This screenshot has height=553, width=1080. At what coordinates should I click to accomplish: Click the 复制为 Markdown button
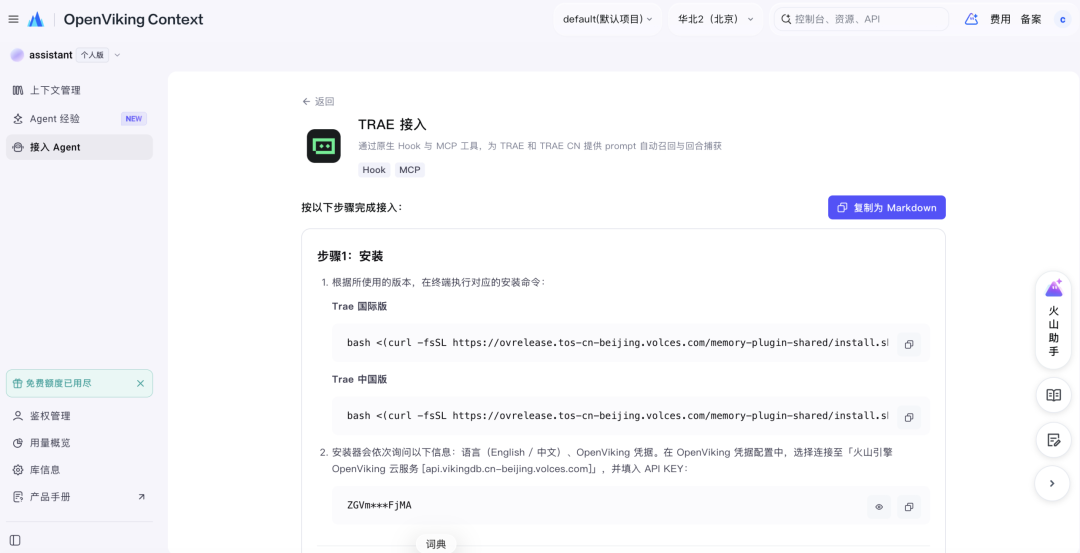886,207
